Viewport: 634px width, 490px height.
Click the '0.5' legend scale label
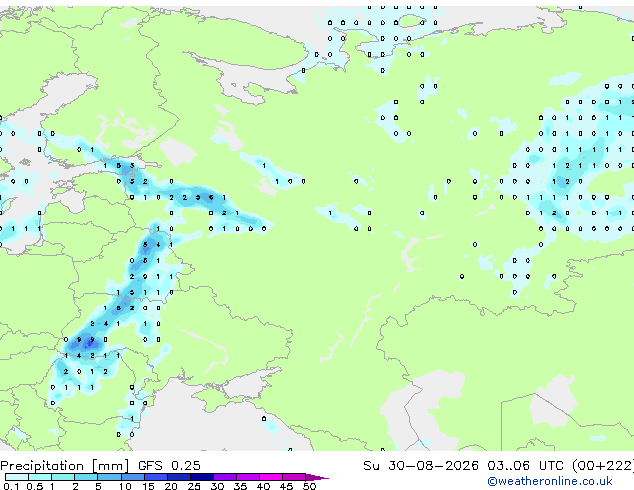34,486
